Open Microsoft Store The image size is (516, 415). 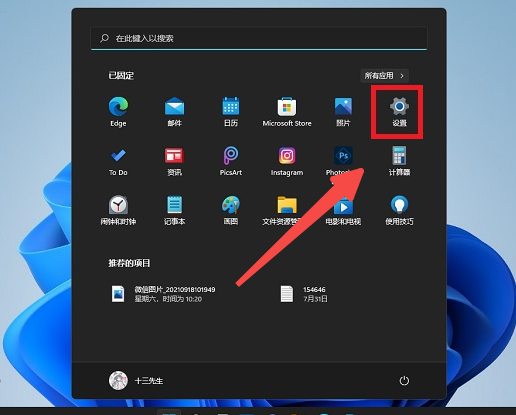tap(287, 111)
